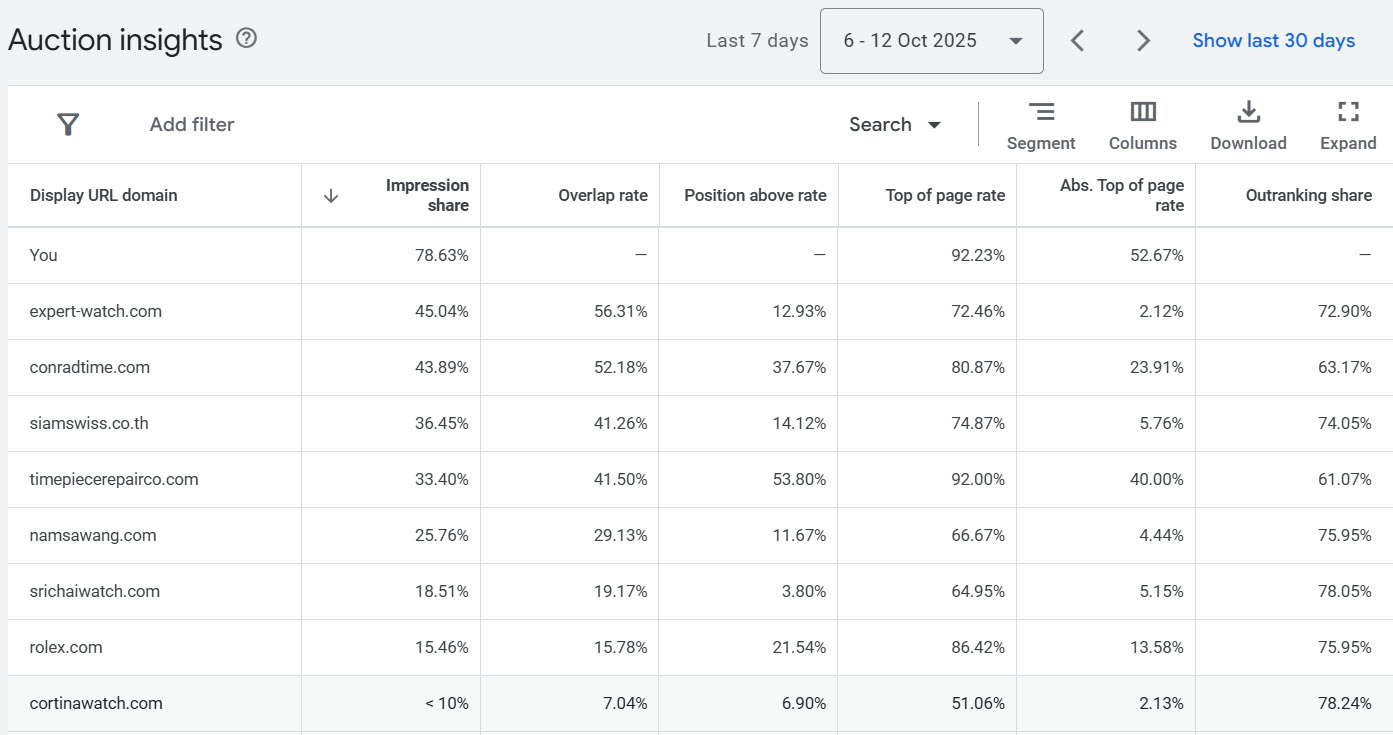Open the 6 - 12 Oct 2025 date picker
The width and height of the screenshot is (1393, 735).
click(x=931, y=41)
